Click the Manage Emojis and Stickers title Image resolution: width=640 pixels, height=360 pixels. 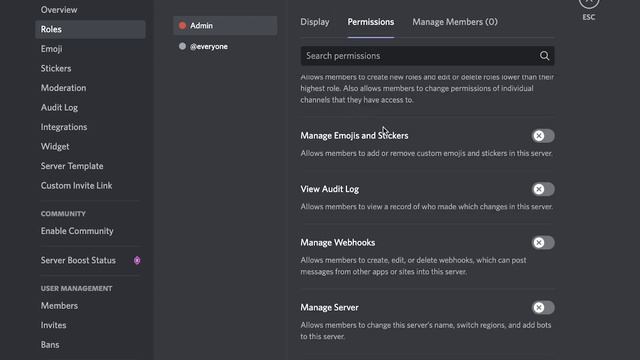point(354,136)
